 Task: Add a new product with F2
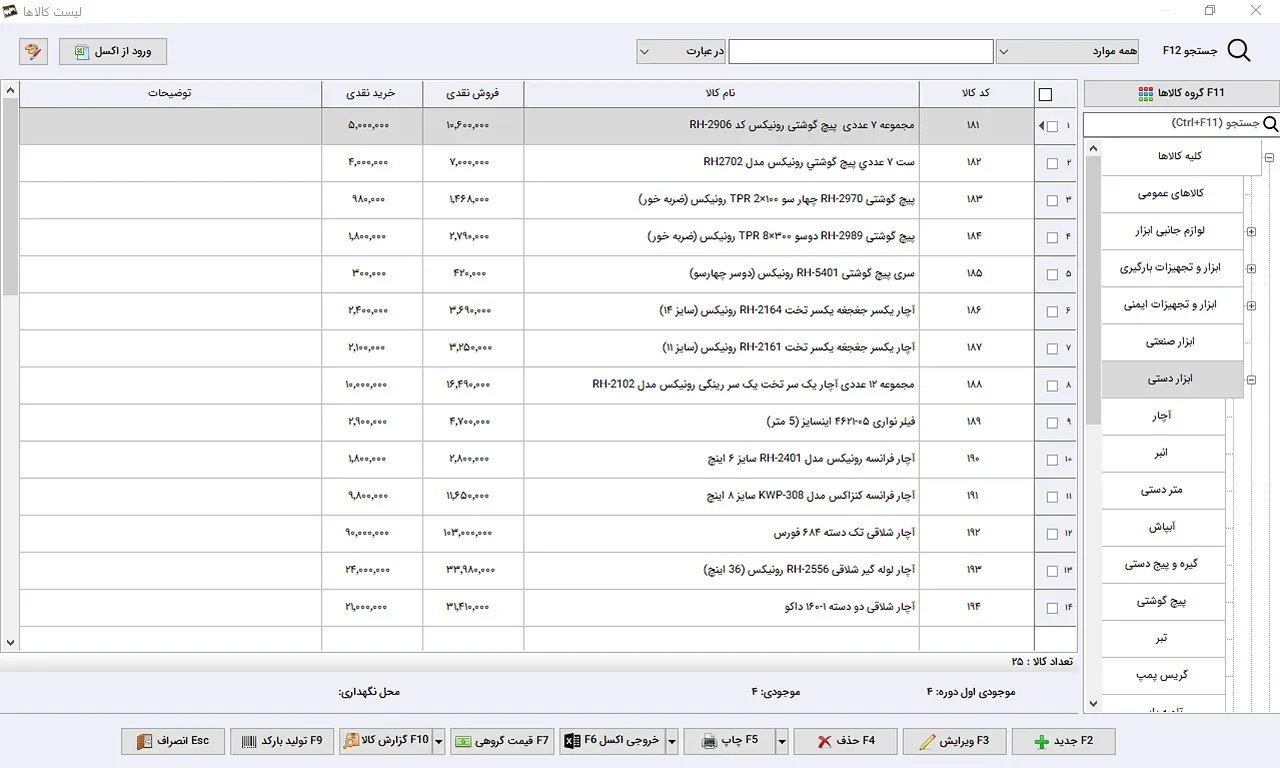pyautogui.click(x=1063, y=741)
